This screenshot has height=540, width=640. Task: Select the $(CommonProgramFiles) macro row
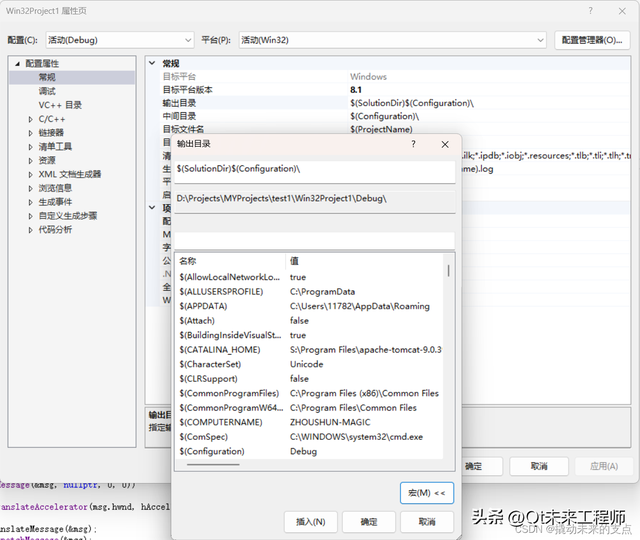[310, 393]
